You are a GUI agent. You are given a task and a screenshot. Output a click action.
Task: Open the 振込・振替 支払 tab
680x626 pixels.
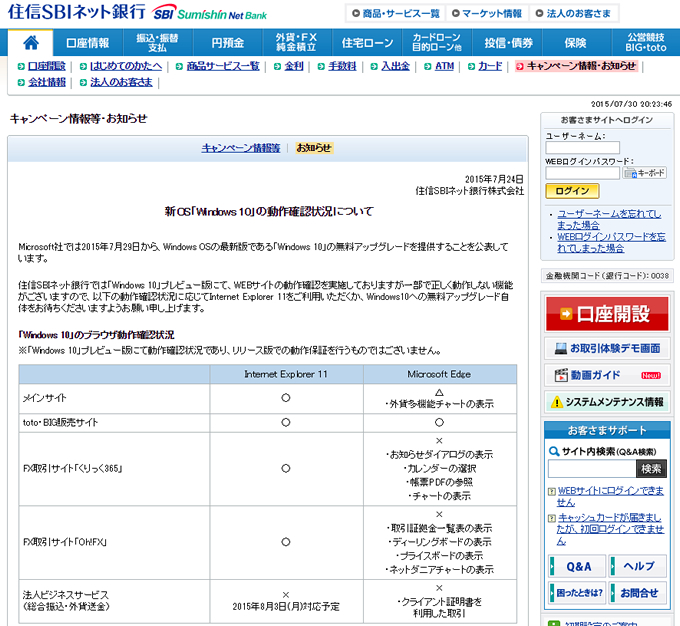(x=158, y=43)
